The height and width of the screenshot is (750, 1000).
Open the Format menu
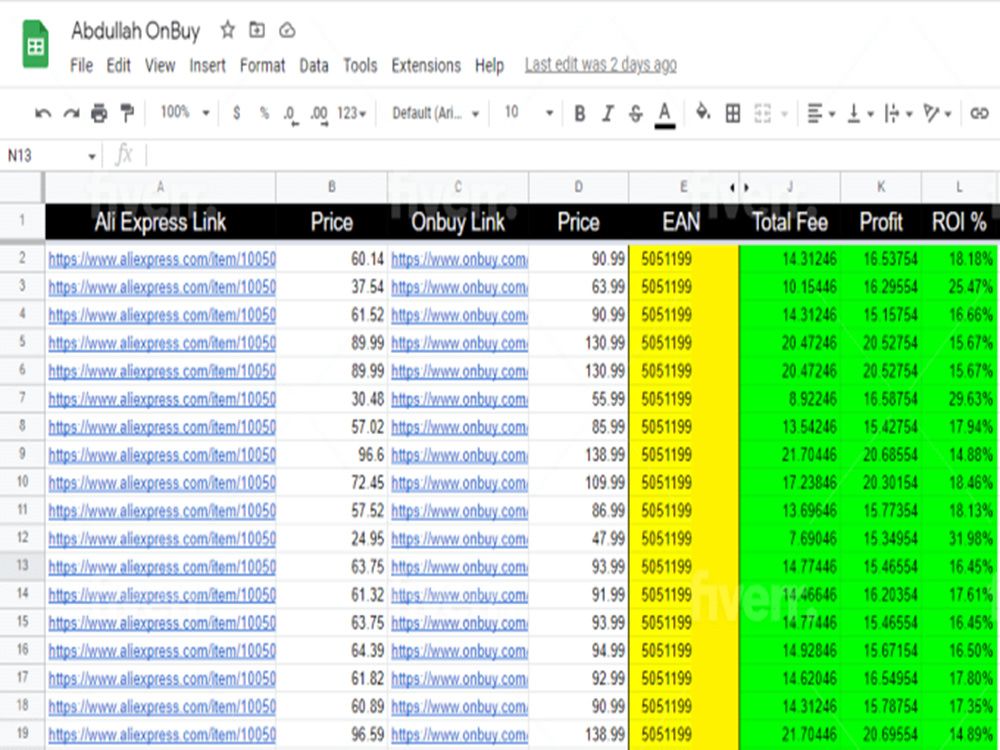point(263,66)
